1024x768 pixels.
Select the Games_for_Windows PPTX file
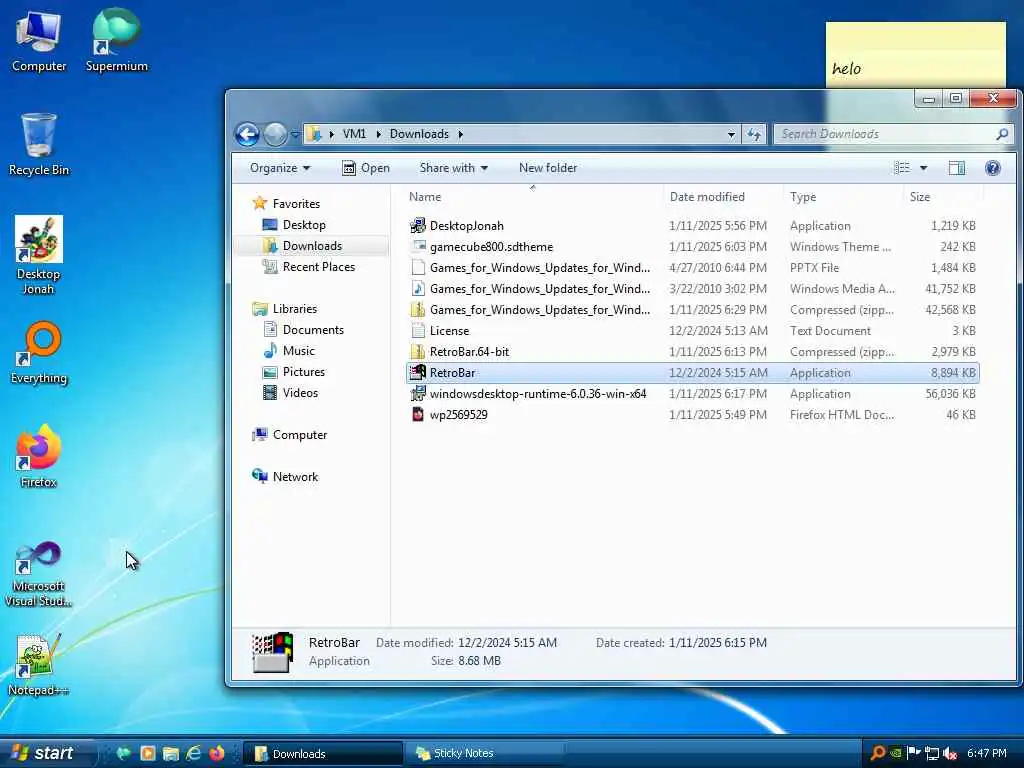539,268
